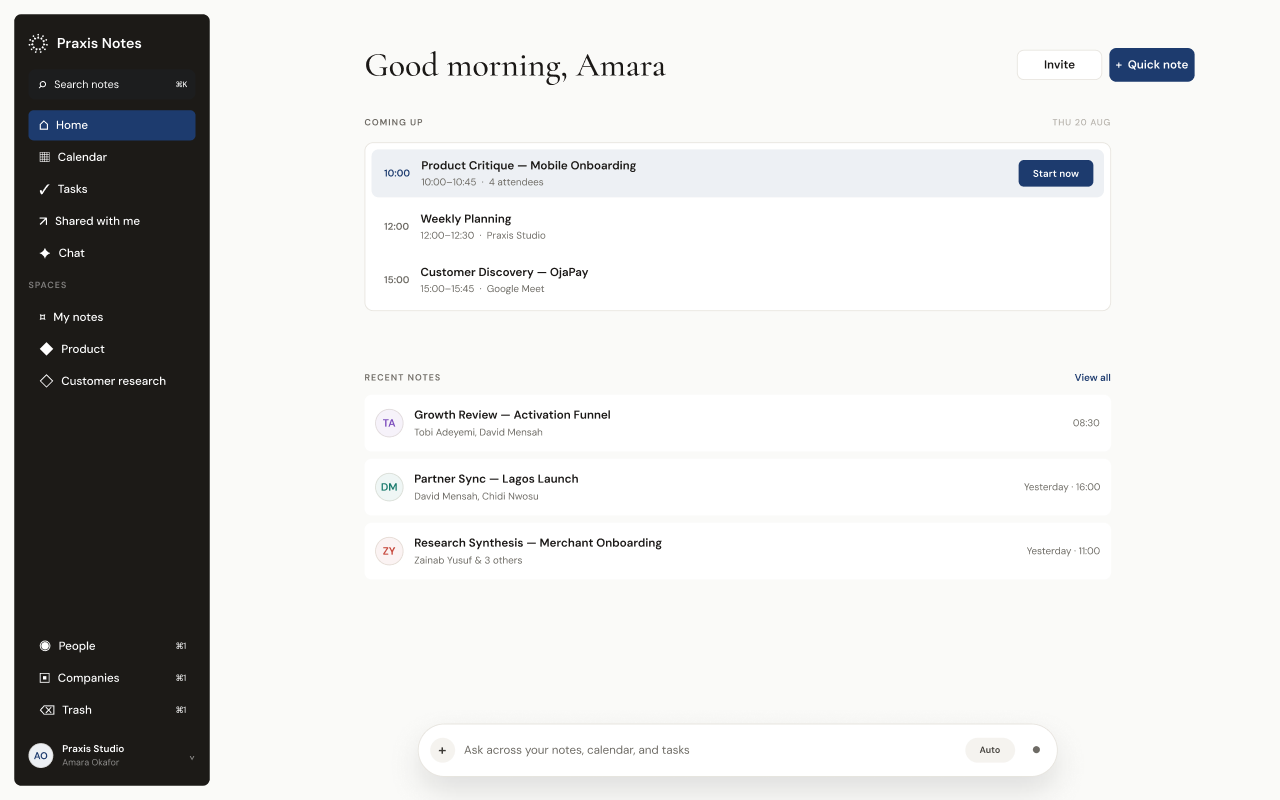Open Weekly Planning event
Viewport: 1280px width, 800px height.
tap(738, 226)
